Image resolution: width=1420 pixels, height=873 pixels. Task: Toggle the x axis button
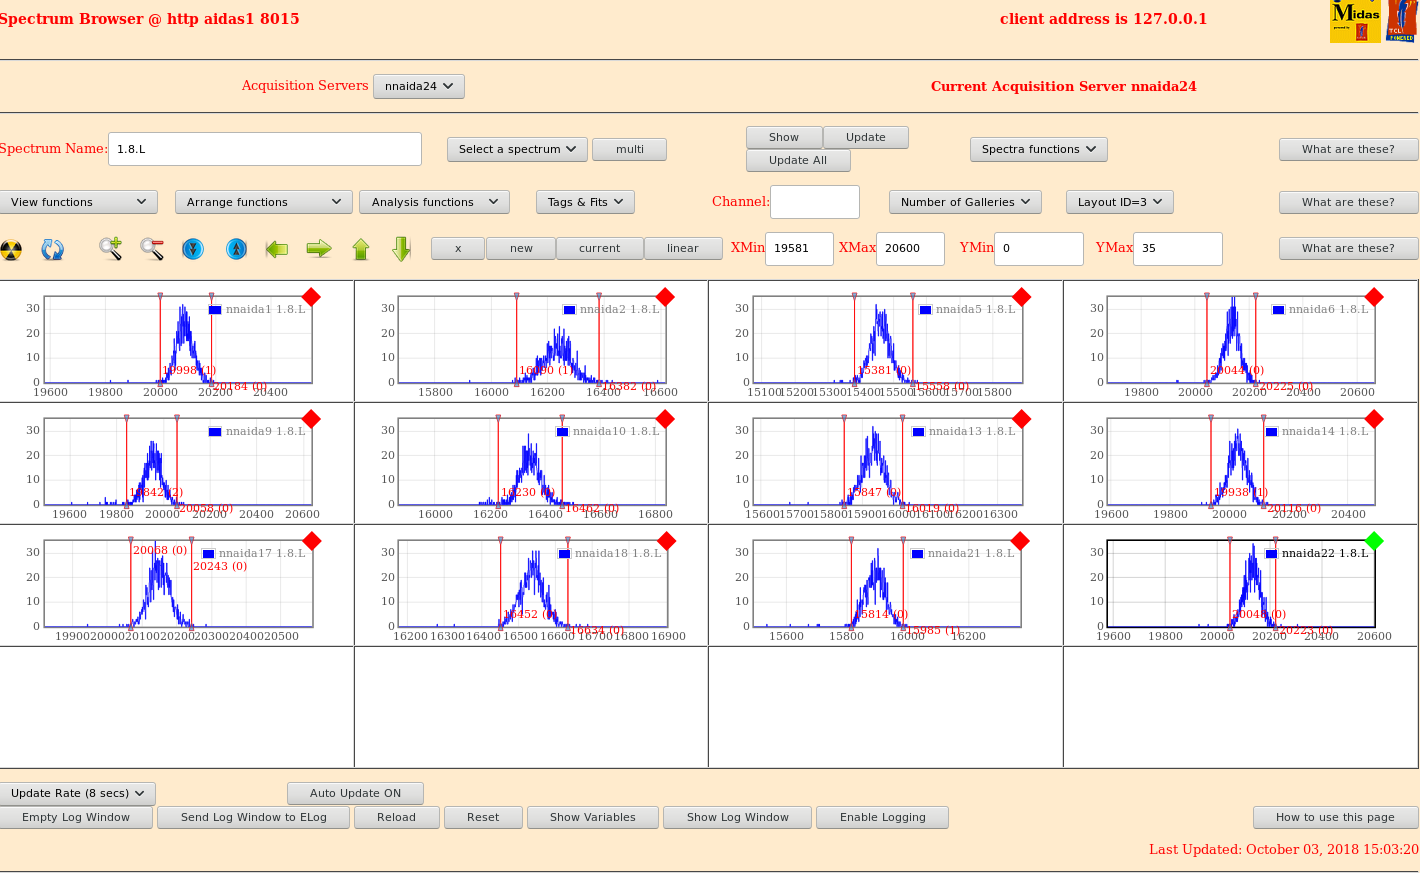pyautogui.click(x=458, y=248)
